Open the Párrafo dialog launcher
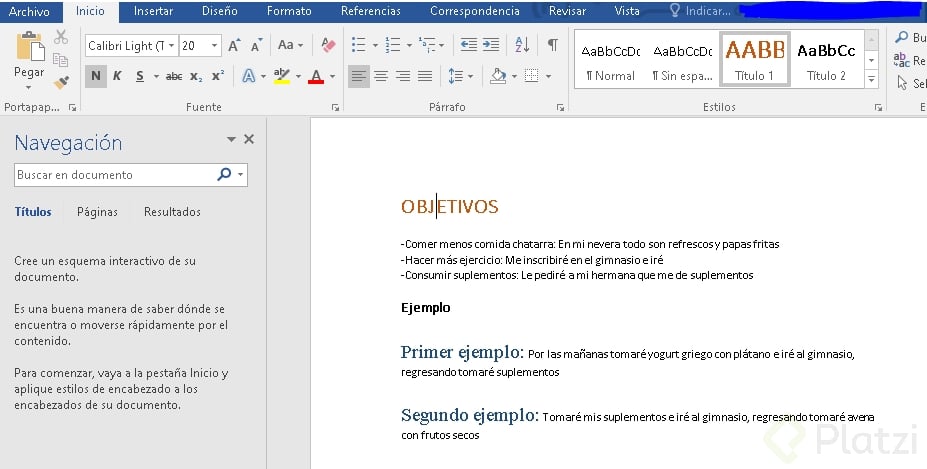The width and height of the screenshot is (927, 469). (560, 108)
